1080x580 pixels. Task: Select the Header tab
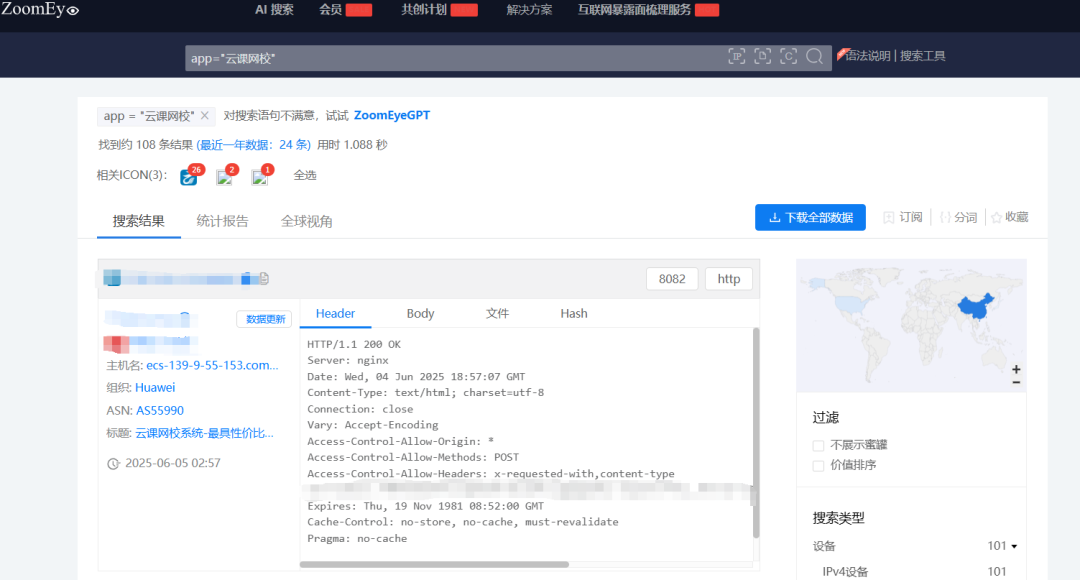coord(335,313)
